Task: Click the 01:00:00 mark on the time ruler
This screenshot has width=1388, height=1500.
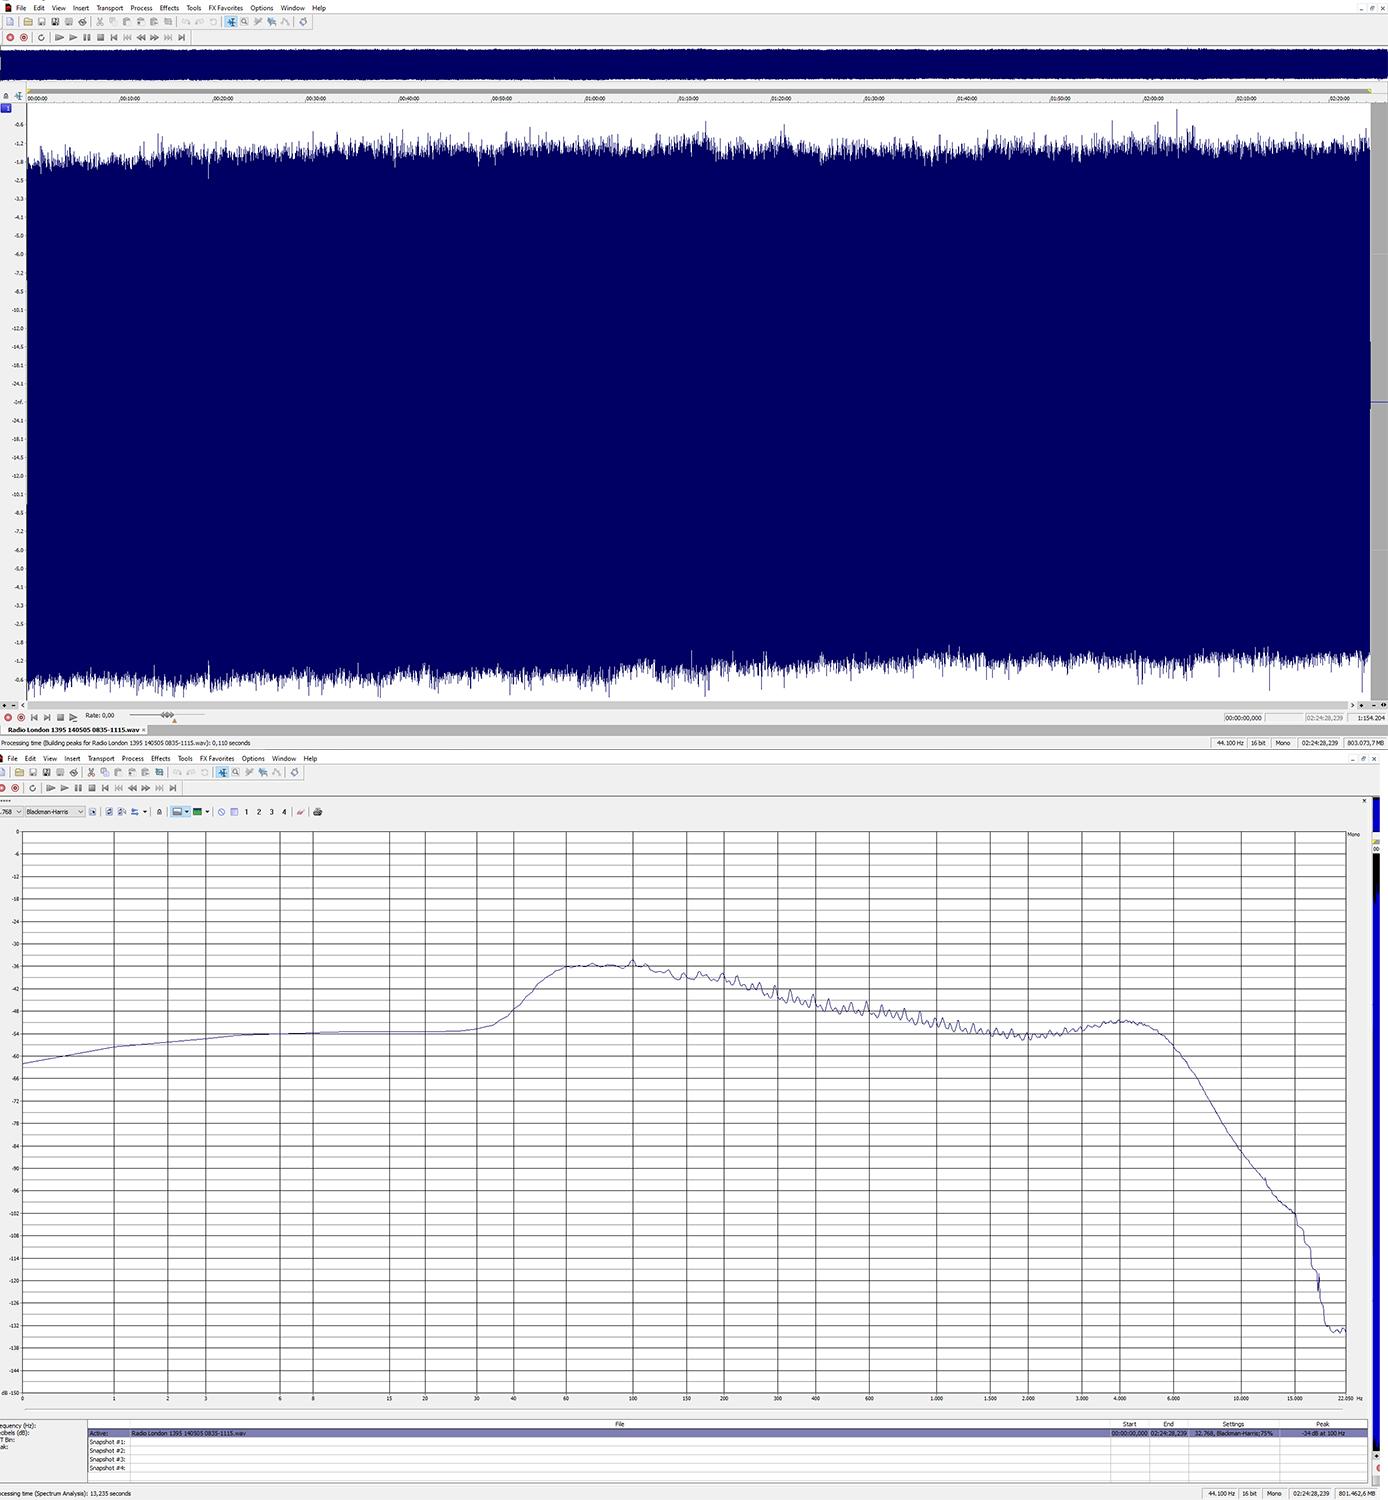Action: (x=595, y=98)
